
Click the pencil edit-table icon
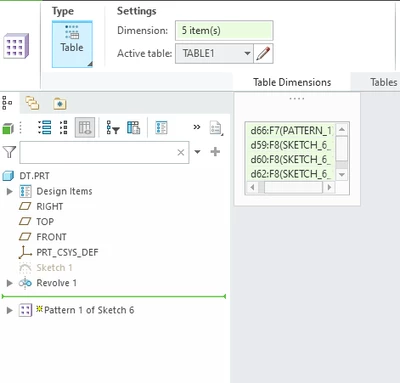[263, 53]
